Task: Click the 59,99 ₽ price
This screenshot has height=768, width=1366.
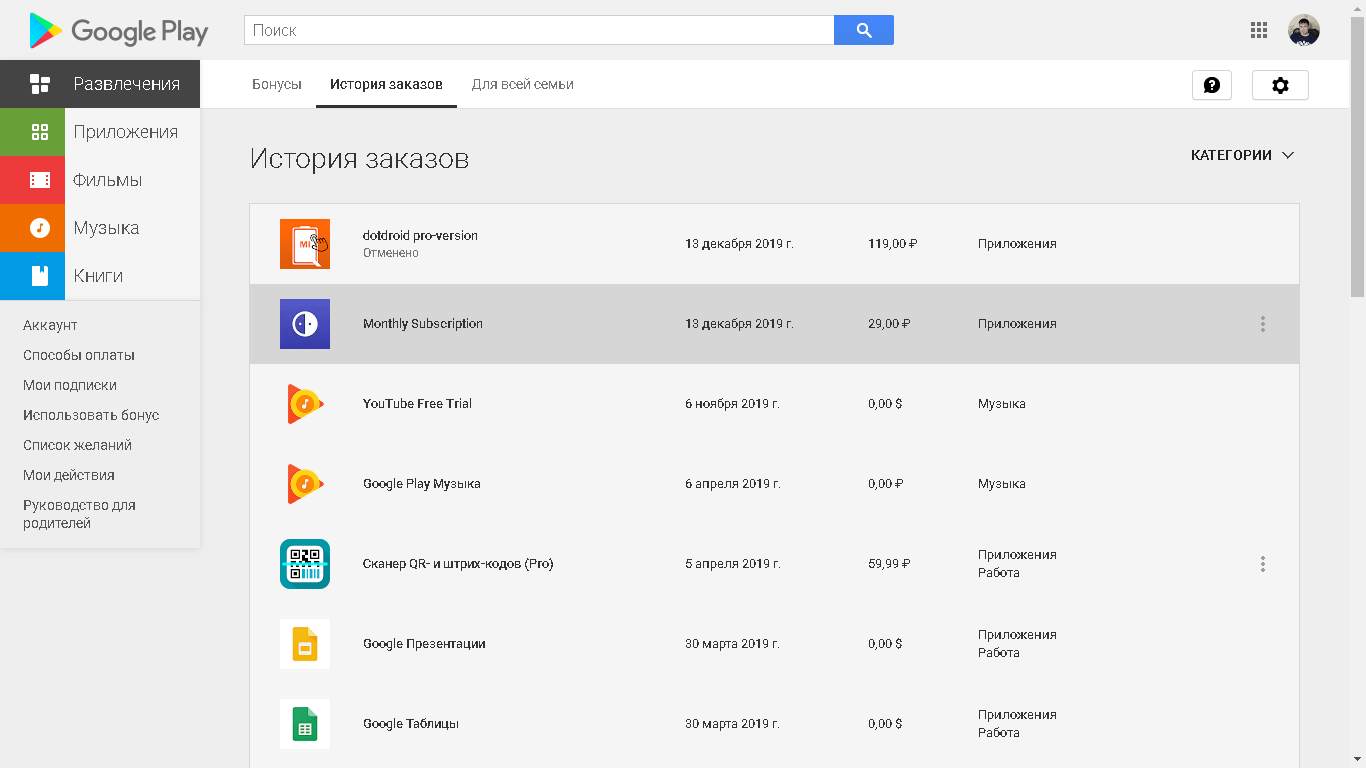Action: tap(890, 564)
